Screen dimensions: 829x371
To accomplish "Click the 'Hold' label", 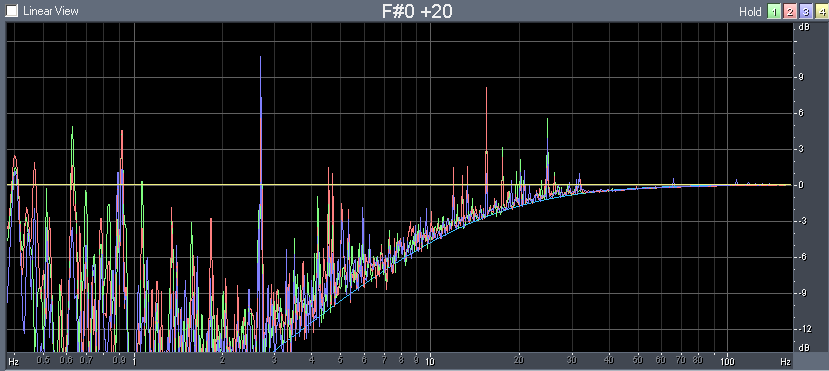I will 750,12.
